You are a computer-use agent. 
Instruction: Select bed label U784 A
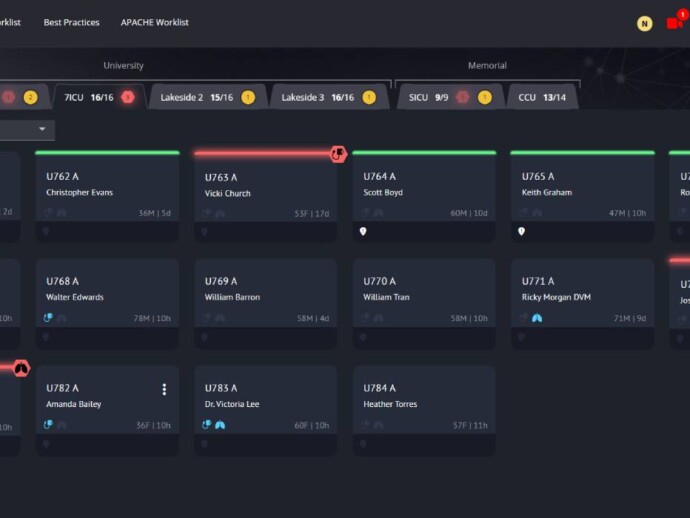pyautogui.click(x=379, y=388)
